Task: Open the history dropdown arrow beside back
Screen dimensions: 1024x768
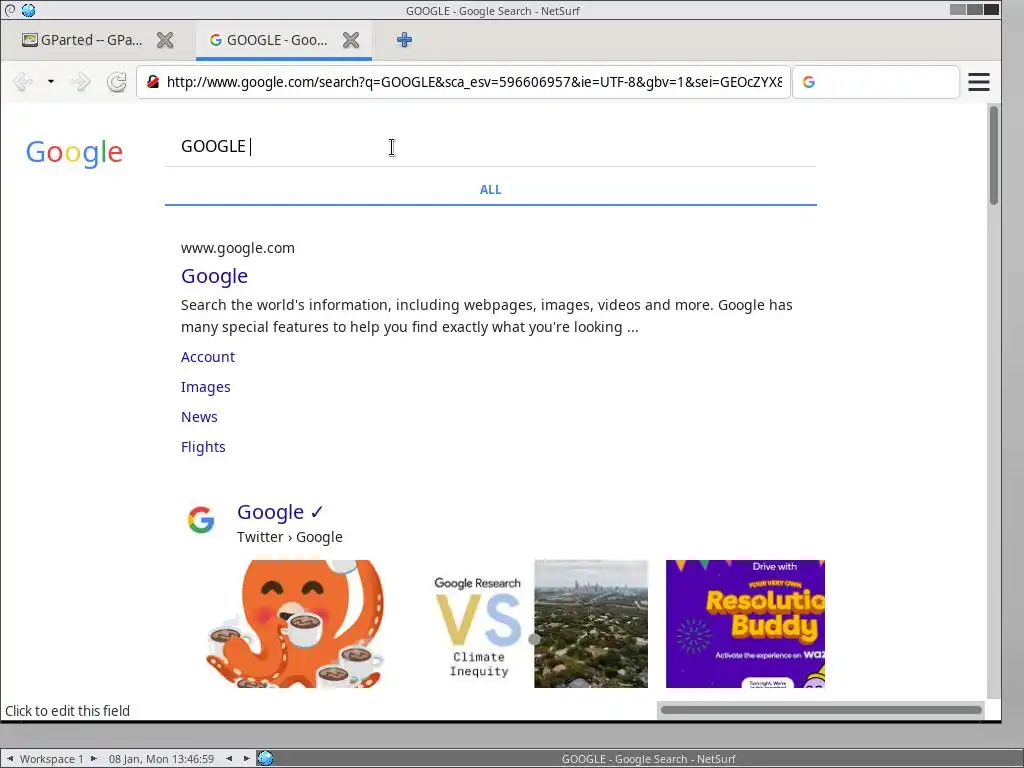Action: coord(50,82)
